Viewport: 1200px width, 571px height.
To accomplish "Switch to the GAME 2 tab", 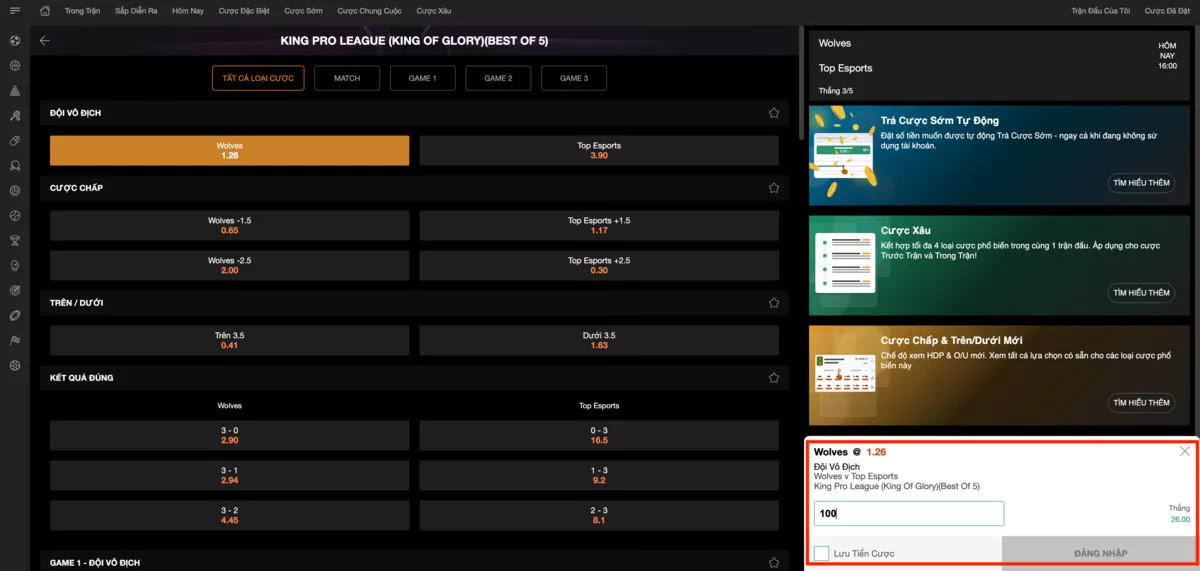I will 498,78.
